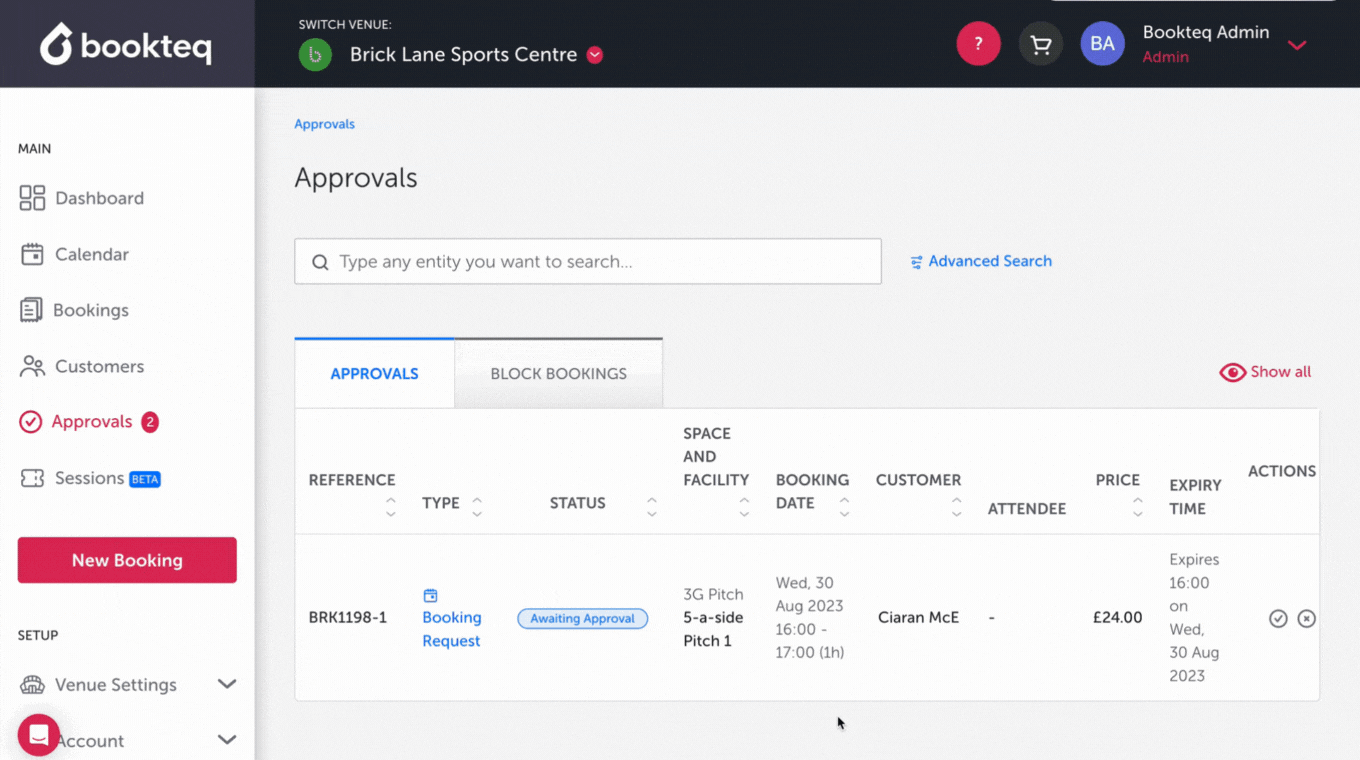Viewport: 1360px width, 760px height.
Task: Approve booking BRK1198-1 with checkmark icon
Action: pos(1277,619)
